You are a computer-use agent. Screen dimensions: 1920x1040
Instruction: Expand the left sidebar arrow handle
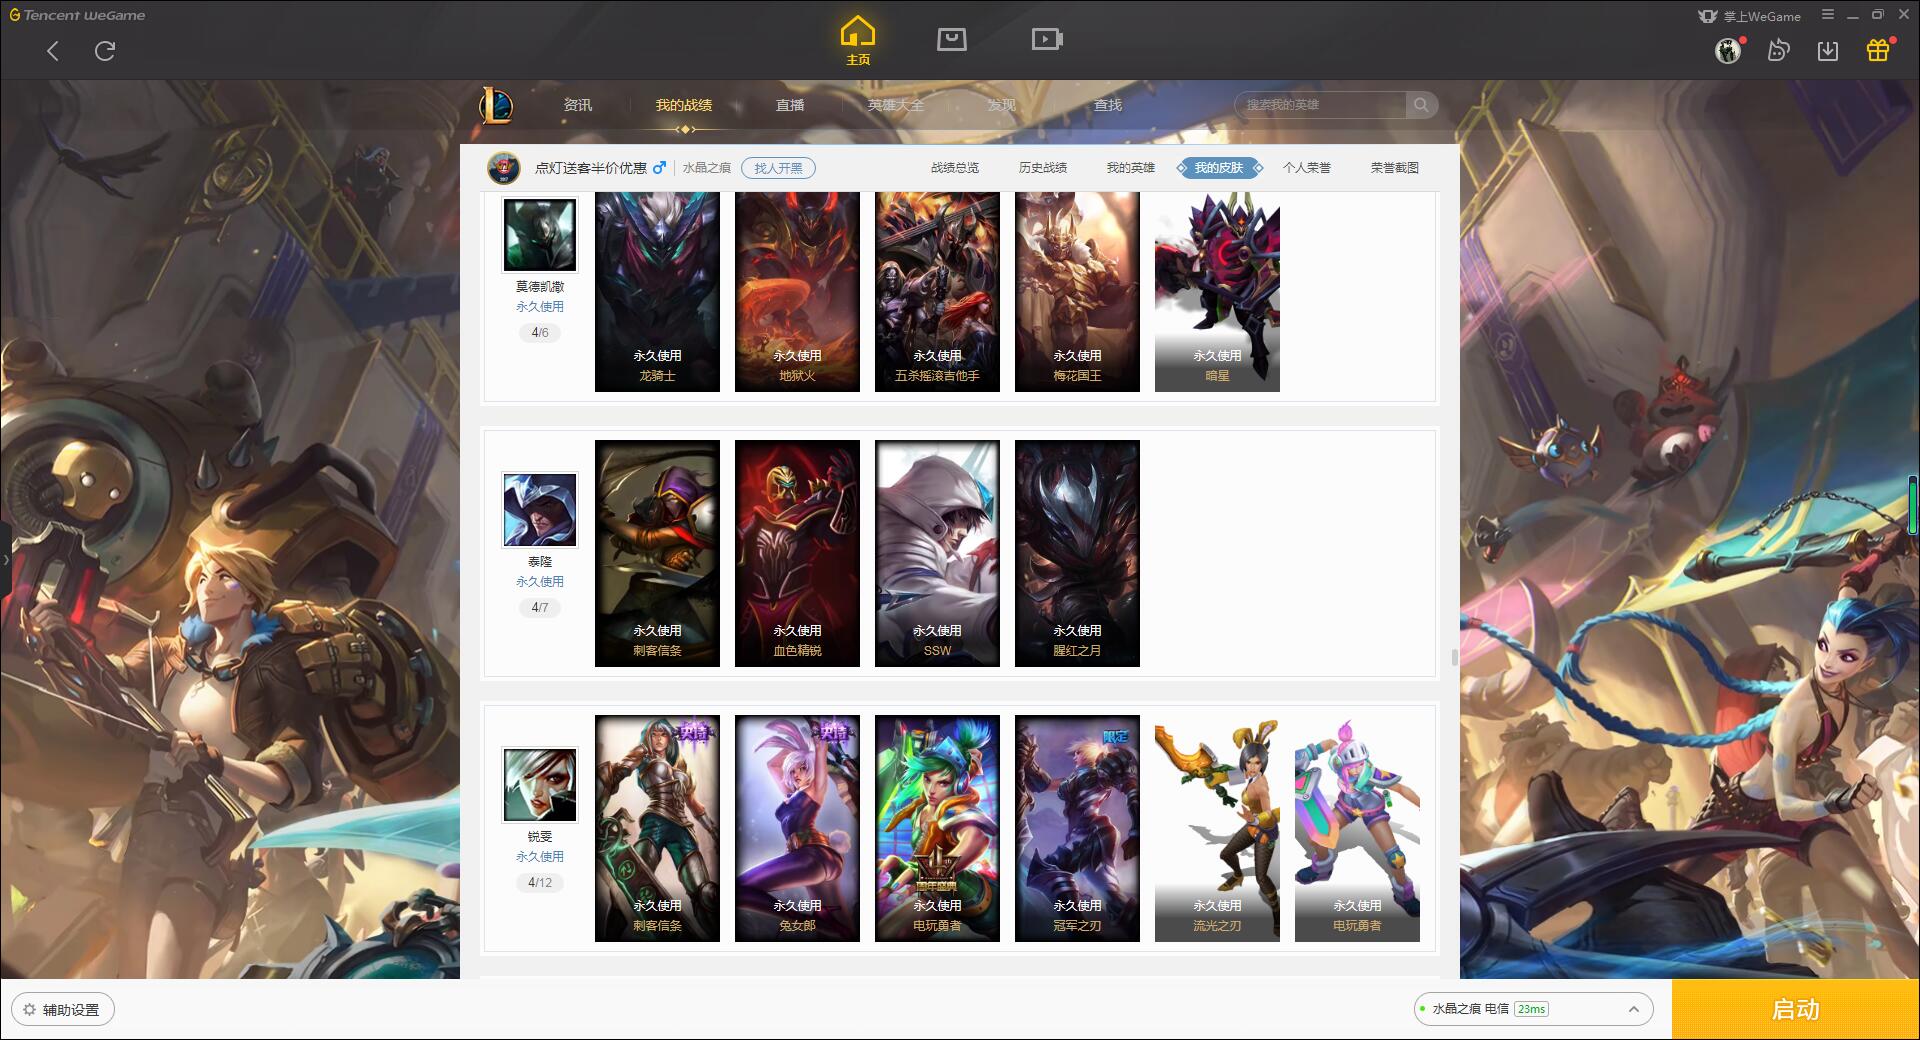pyautogui.click(x=5, y=560)
